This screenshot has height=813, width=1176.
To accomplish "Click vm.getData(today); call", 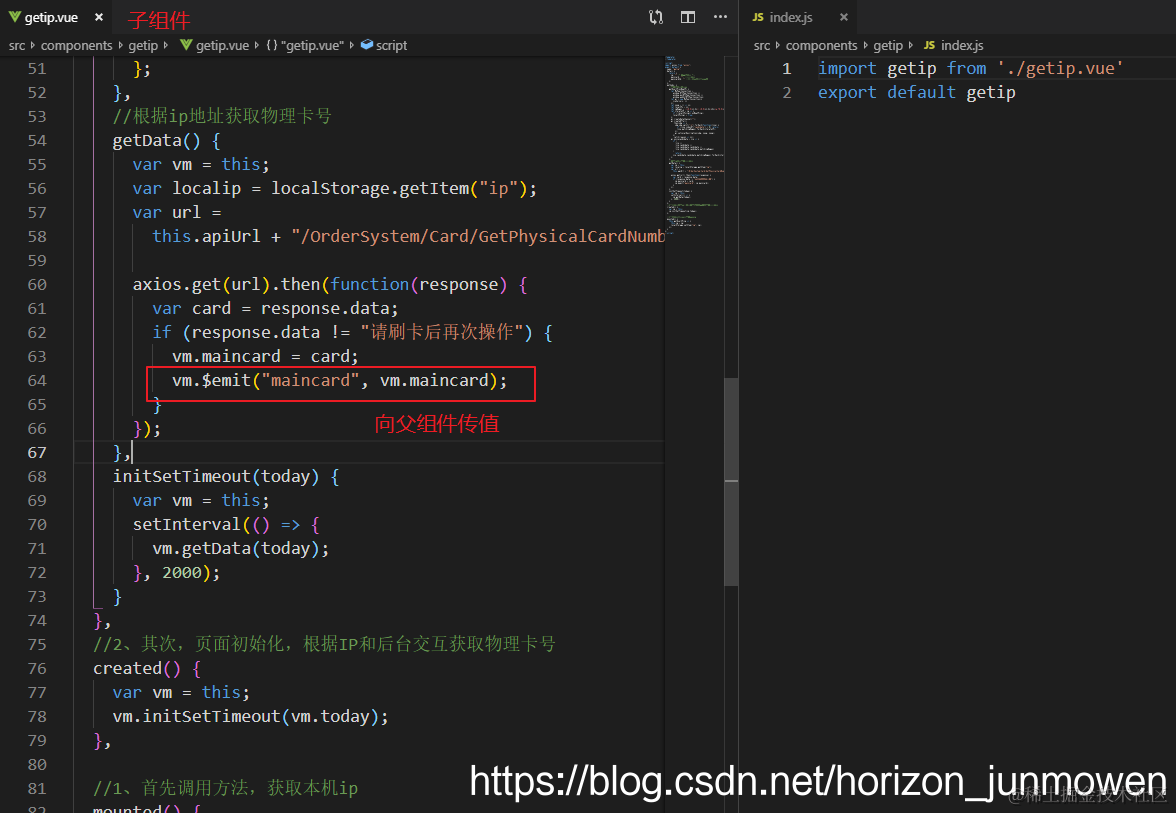I will [241, 548].
